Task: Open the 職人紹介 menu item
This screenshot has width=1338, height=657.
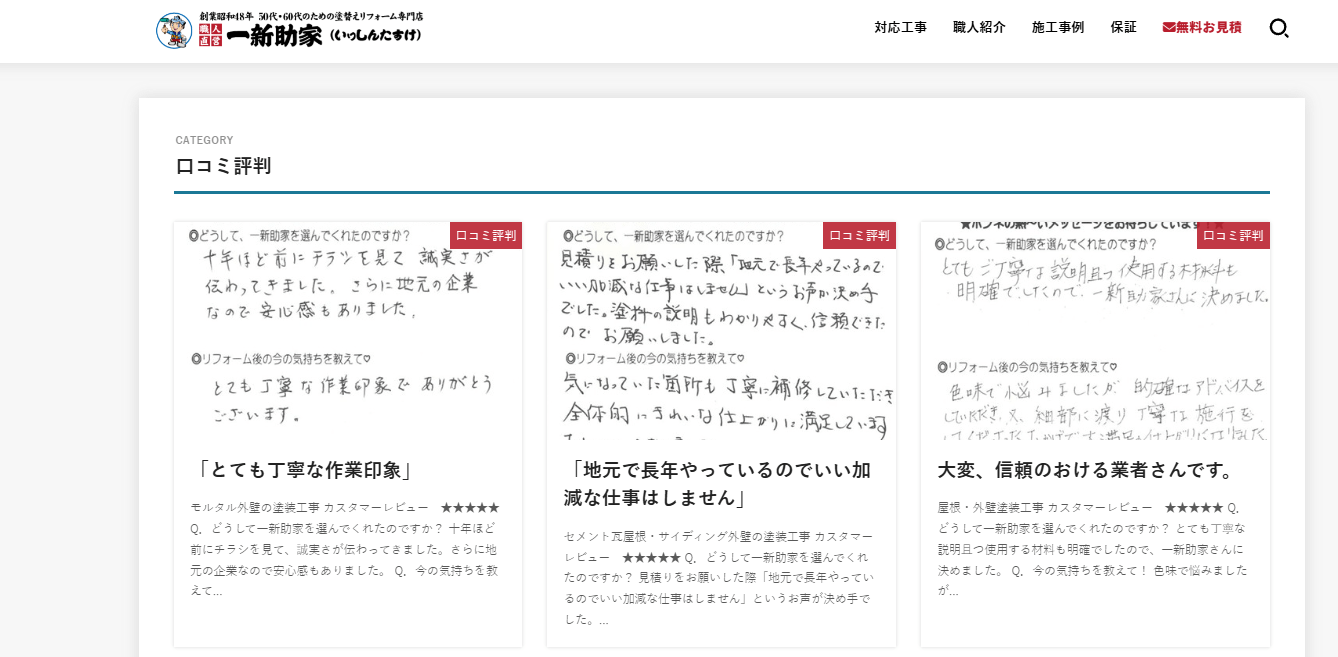Action: click(x=979, y=28)
